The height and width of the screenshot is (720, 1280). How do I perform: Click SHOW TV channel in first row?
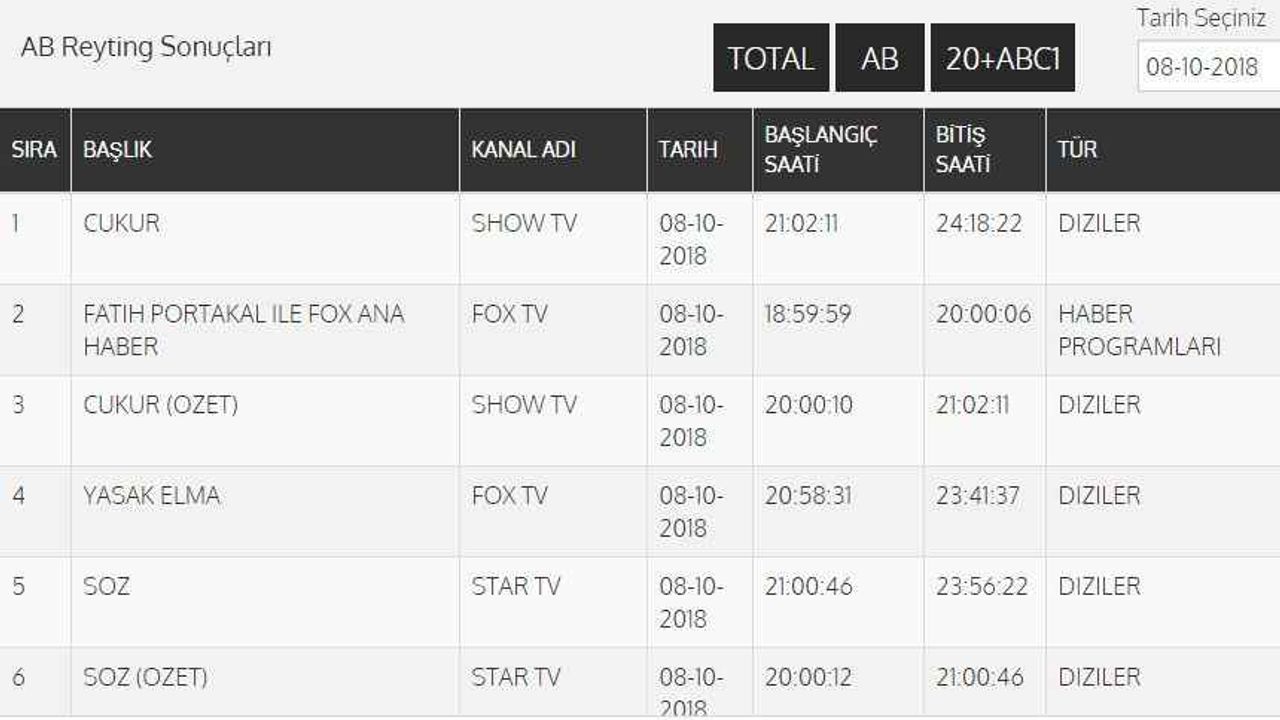click(x=524, y=223)
